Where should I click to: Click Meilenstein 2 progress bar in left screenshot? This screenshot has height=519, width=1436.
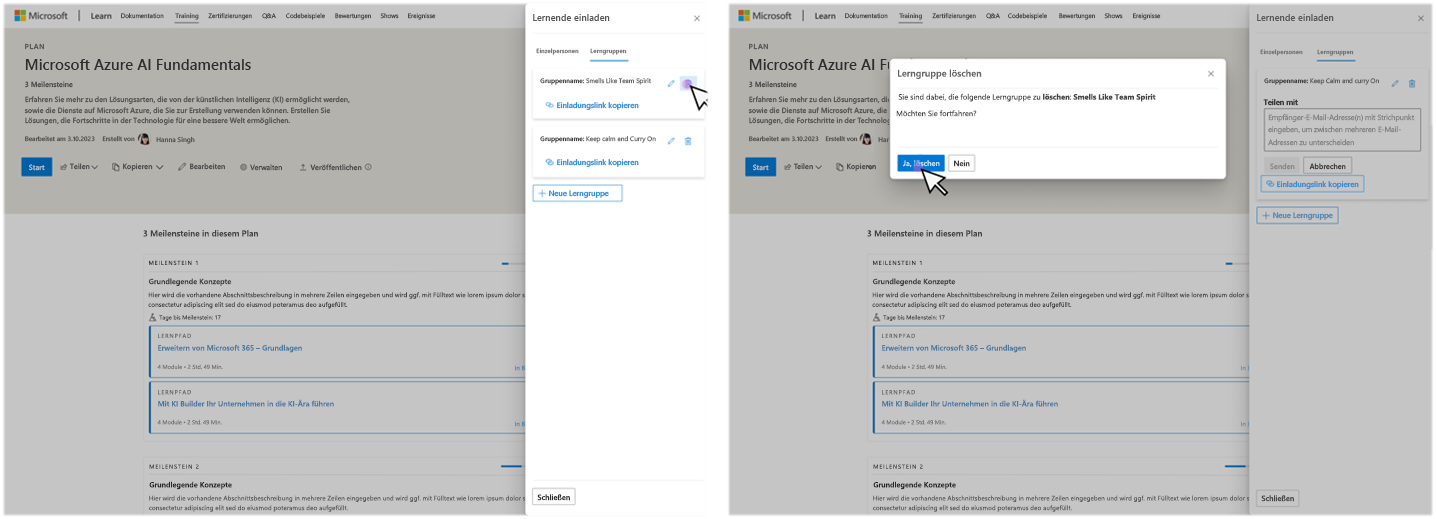[x=513, y=466]
